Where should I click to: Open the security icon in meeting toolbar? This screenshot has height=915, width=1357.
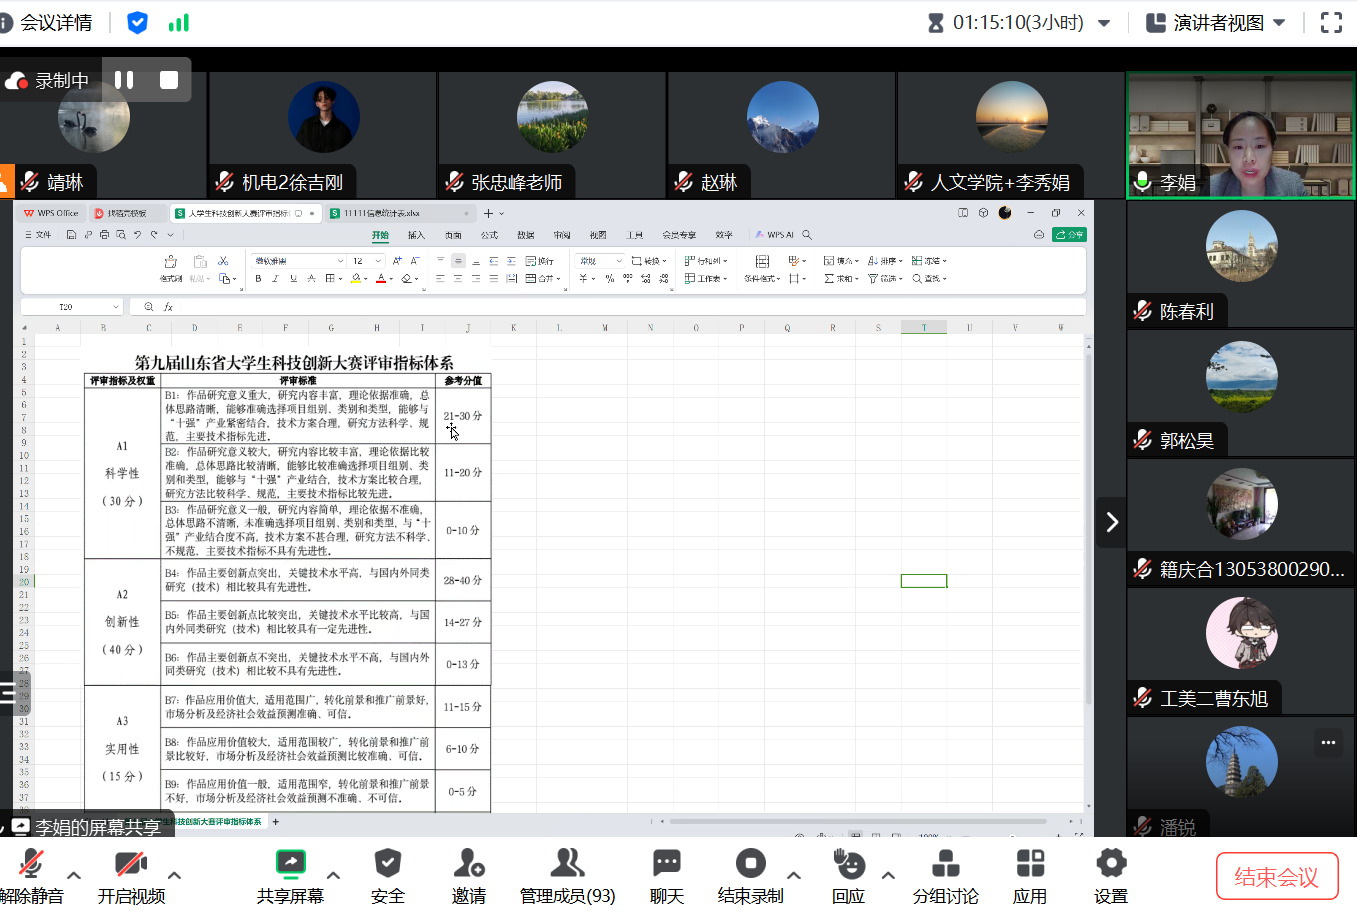click(x=387, y=864)
